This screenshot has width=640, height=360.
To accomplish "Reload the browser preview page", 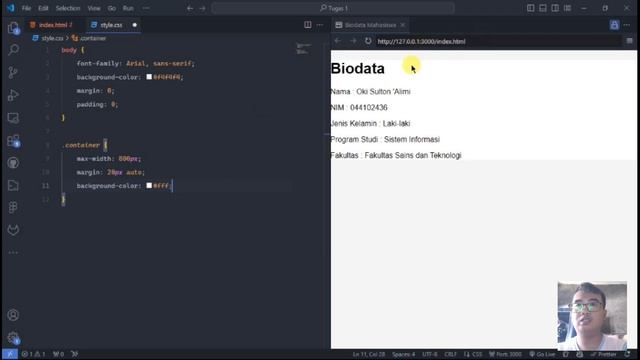I will [x=368, y=41].
